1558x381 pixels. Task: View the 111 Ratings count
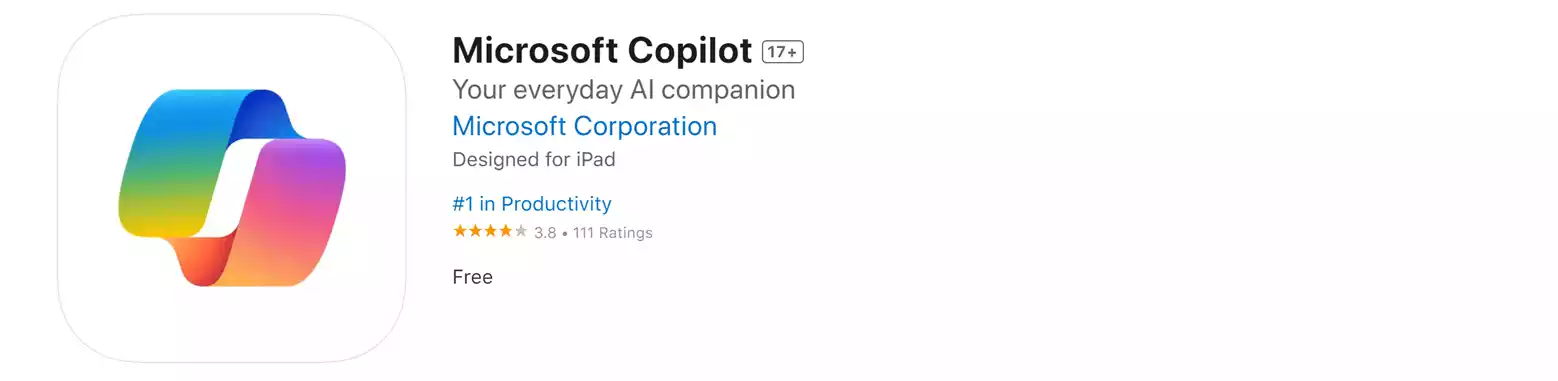[x=613, y=233]
